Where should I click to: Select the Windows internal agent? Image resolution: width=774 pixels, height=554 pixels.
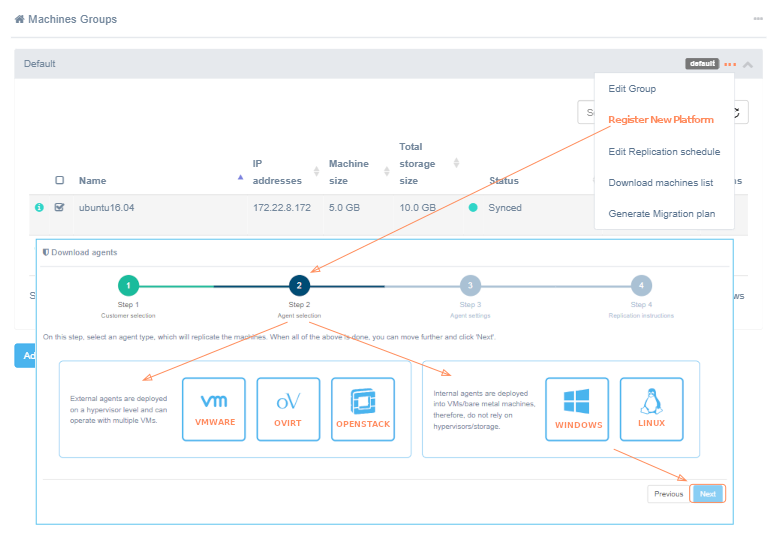click(577, 408)
